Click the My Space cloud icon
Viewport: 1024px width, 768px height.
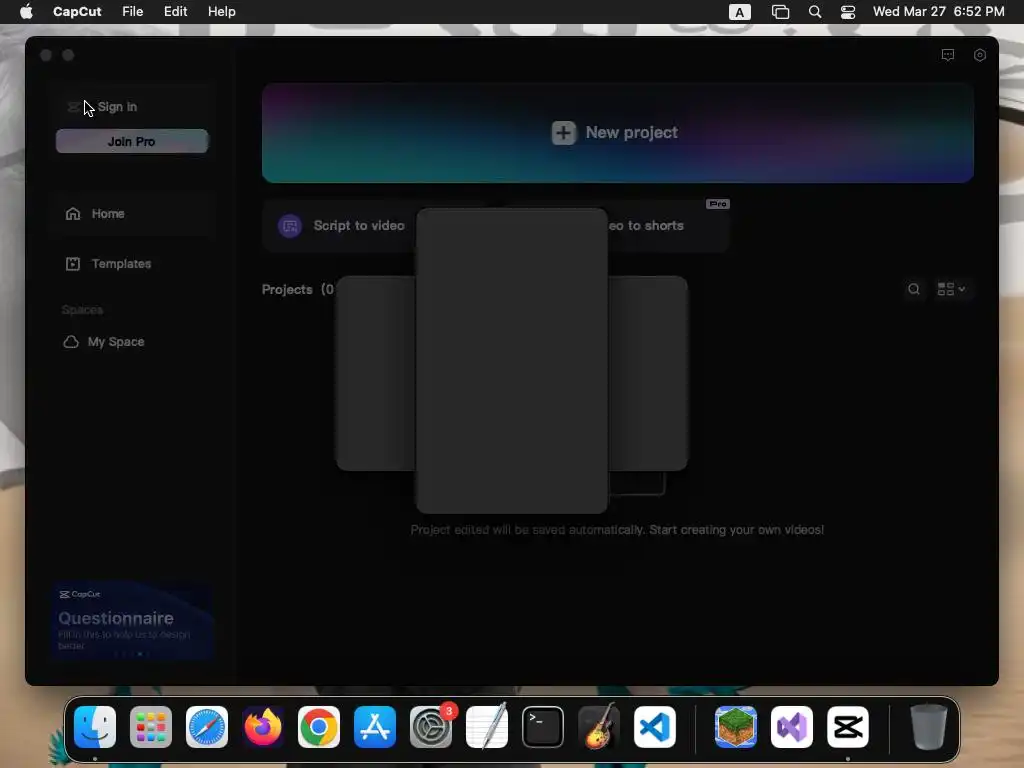point(71,342)
